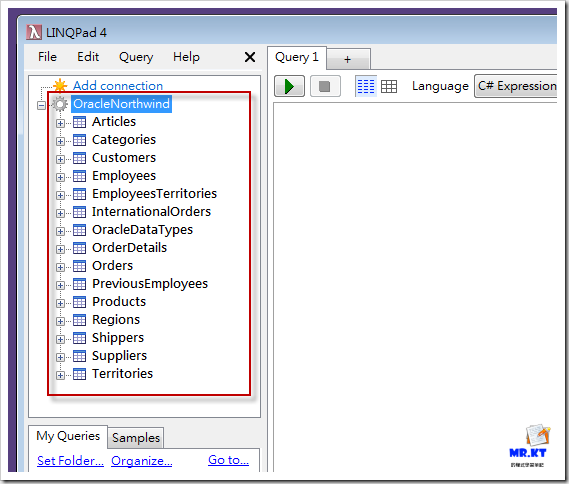Open the Help menu
Image resolution: width=569 pixels, height=484 pixels.
point(186,57)
